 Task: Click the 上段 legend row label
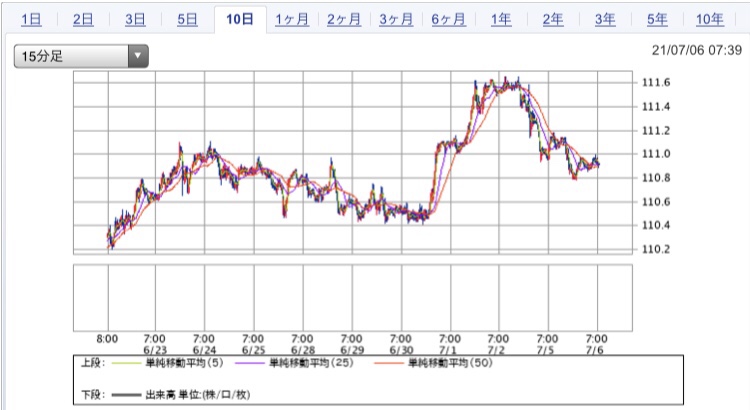click(93, 363)
